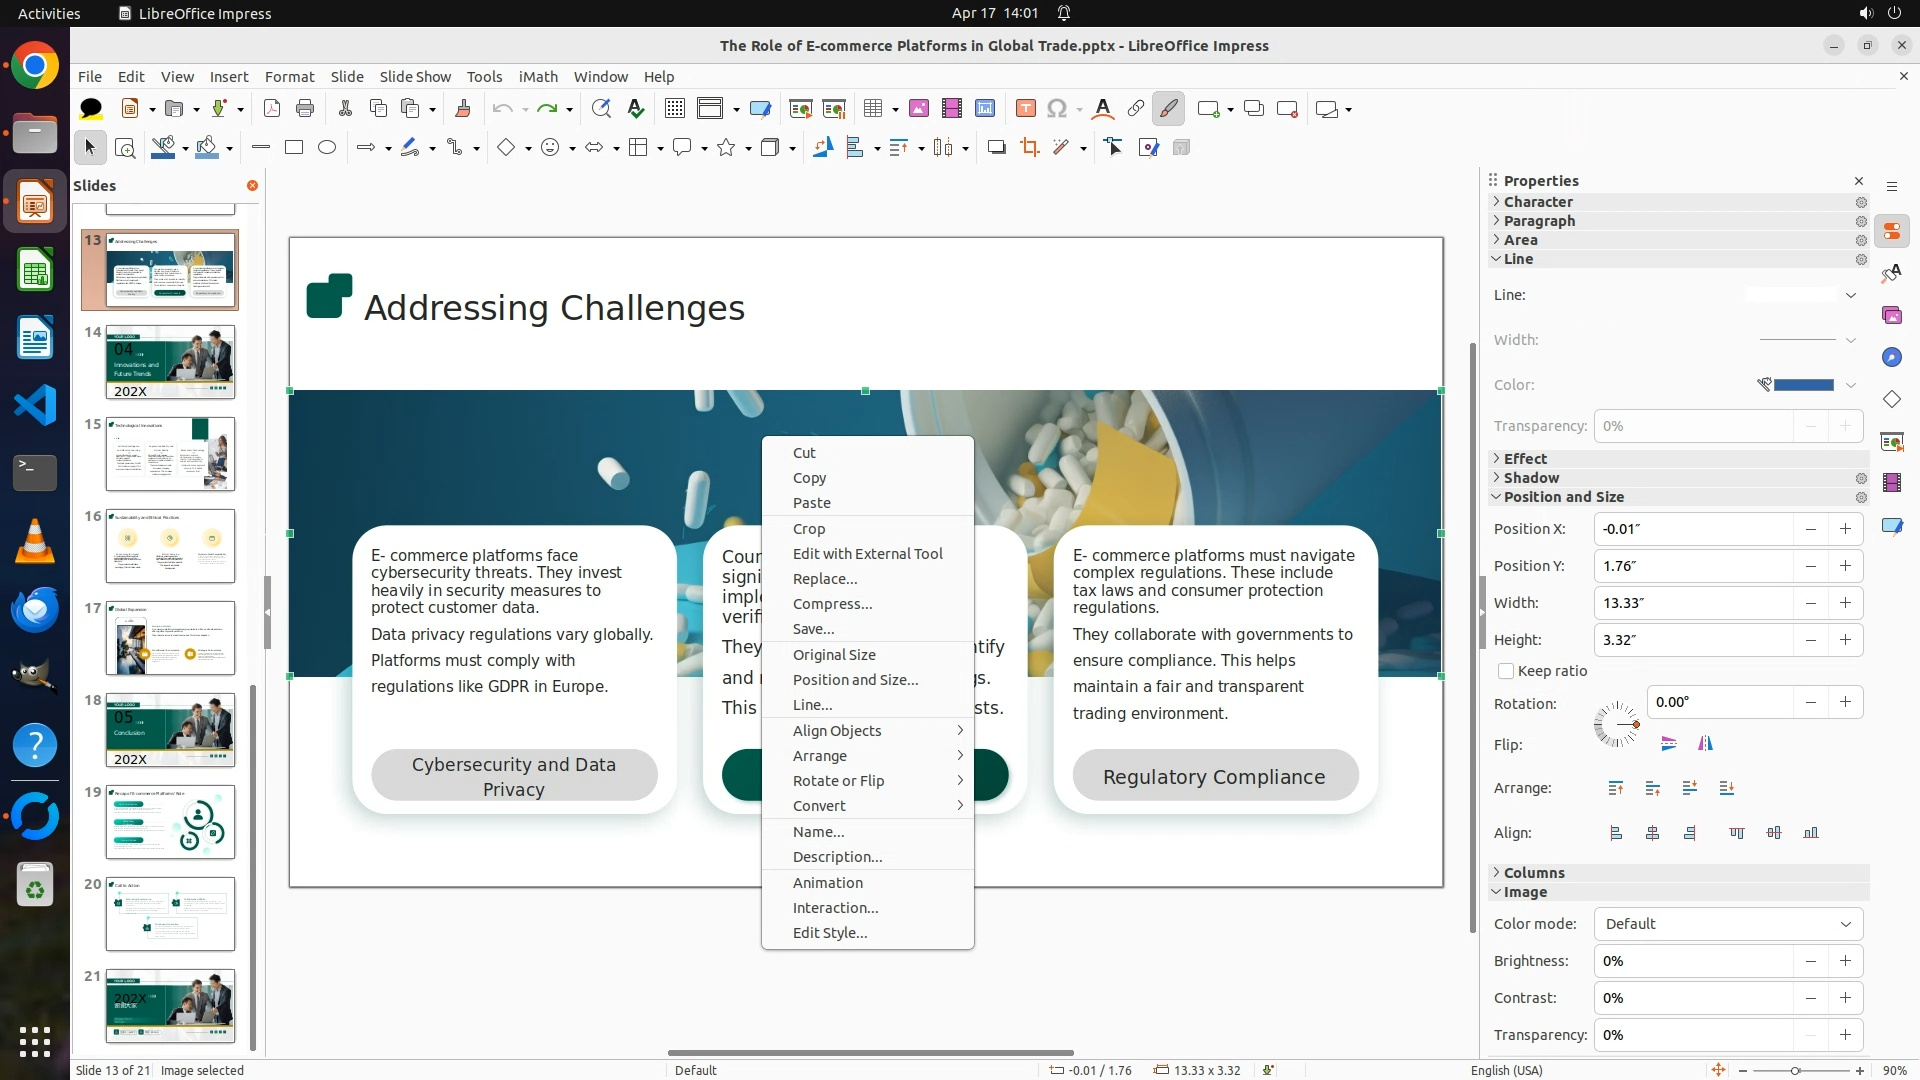The width and height of the screenshot is (1920, 1080).
Task: Click the line Color swatch
Action: pyautogui.click(x=1803, y=385)
